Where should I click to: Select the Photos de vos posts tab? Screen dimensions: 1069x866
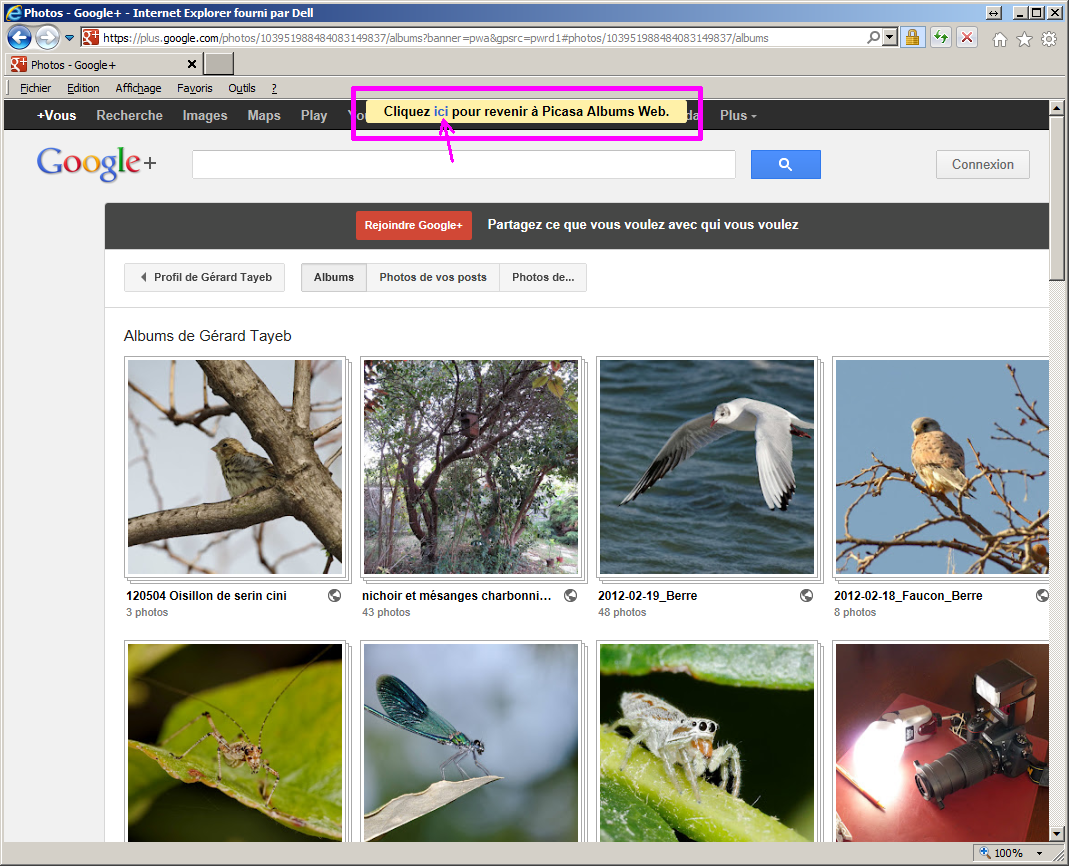coord(433,277)
